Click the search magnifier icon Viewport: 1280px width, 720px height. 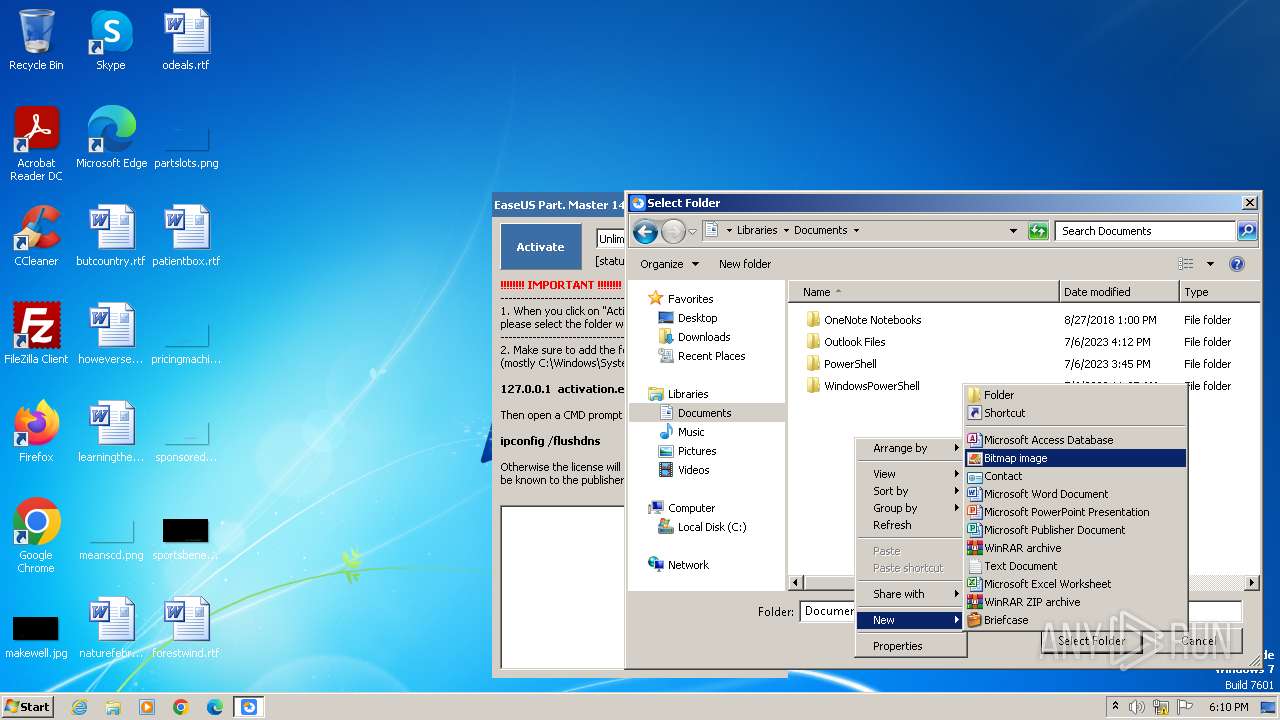(1246, 231)
